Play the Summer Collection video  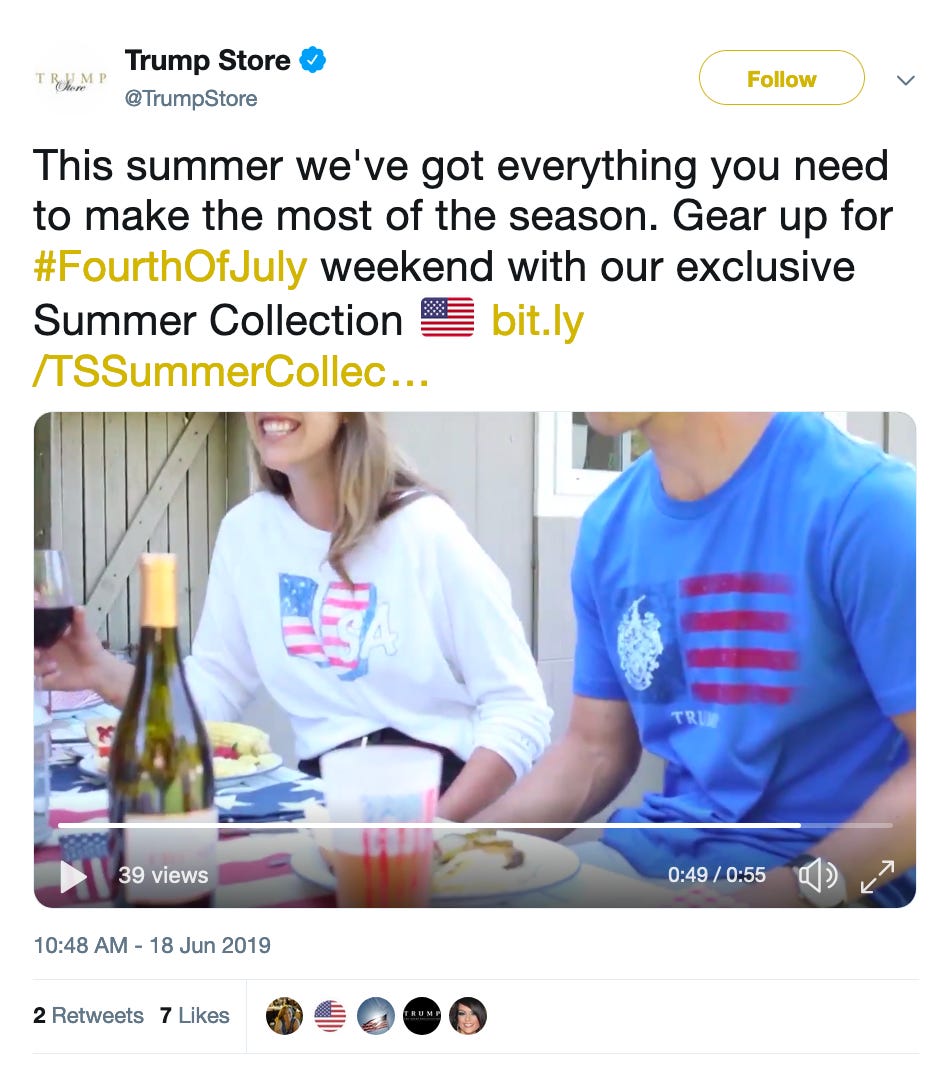coord(70,876)
